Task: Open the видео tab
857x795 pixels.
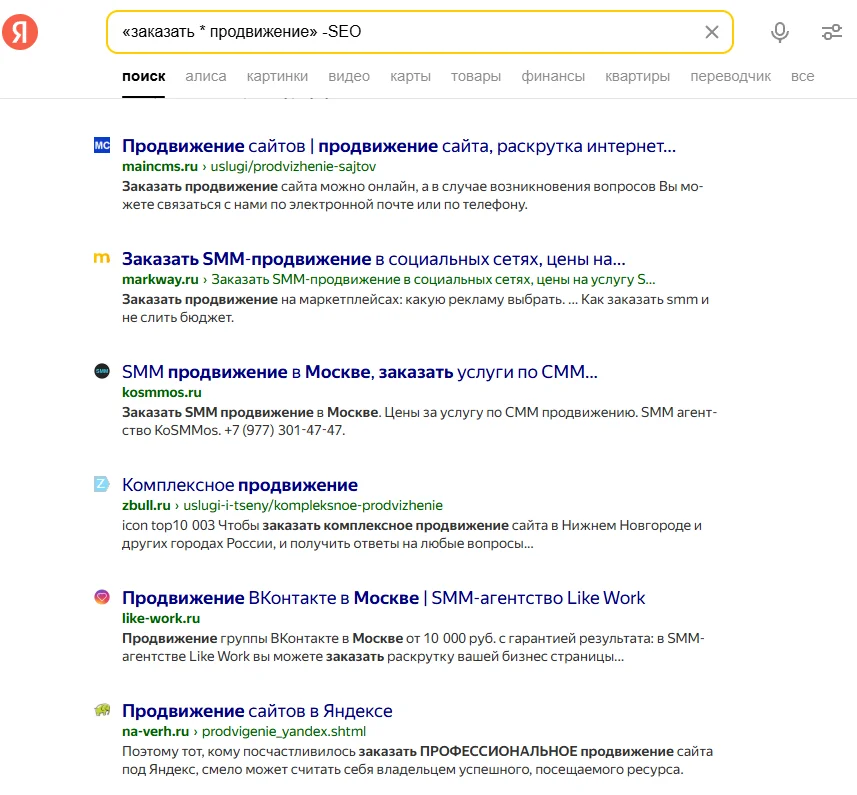Action: 349,76
